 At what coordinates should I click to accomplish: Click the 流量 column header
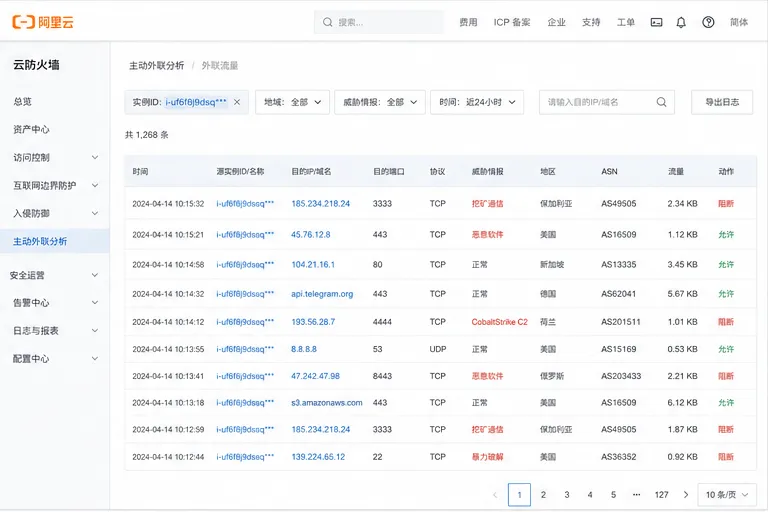[x=676, y=171]
